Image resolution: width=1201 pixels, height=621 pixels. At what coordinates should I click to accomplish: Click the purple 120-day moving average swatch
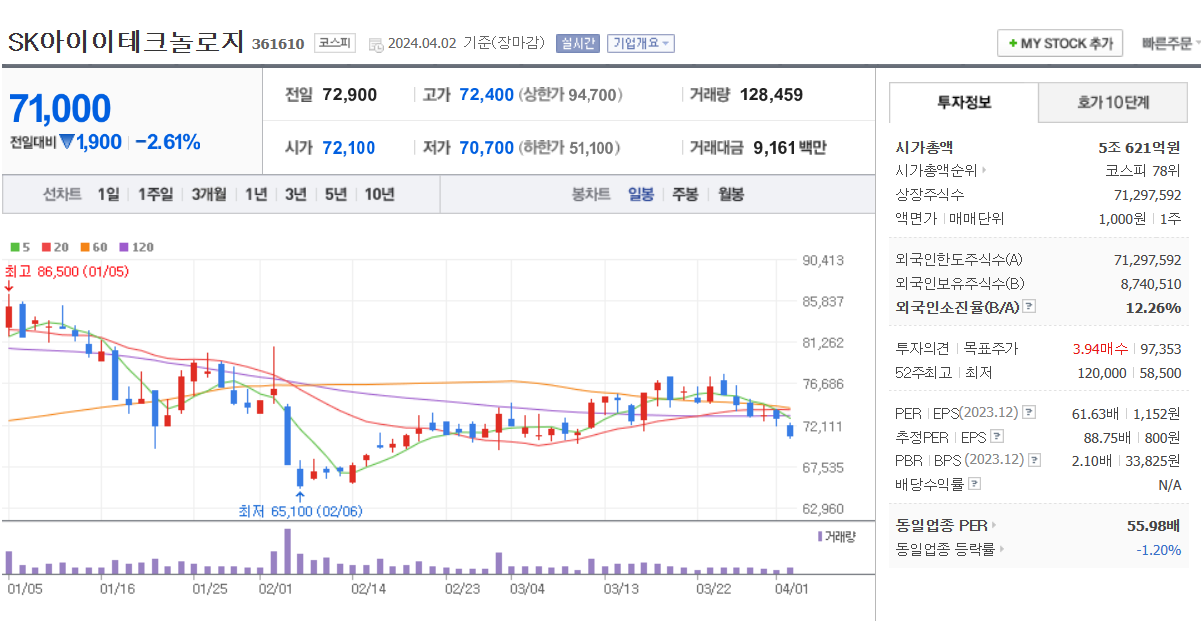pos(124,247)
